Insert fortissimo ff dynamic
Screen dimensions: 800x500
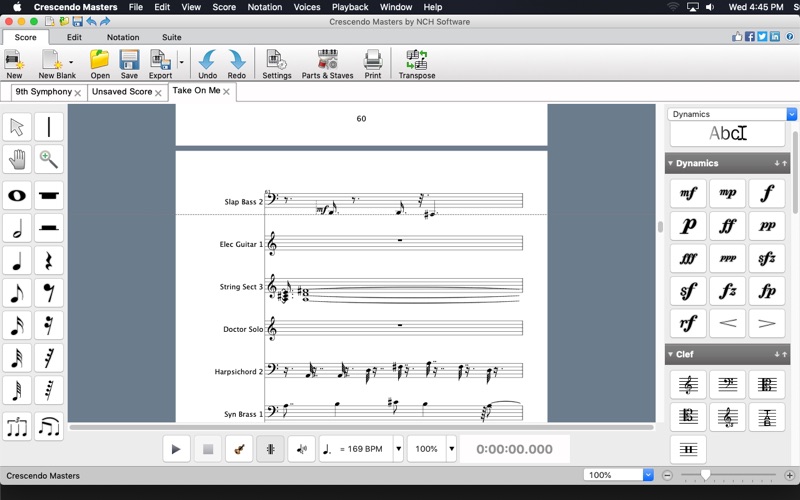[x=728, y=226]
